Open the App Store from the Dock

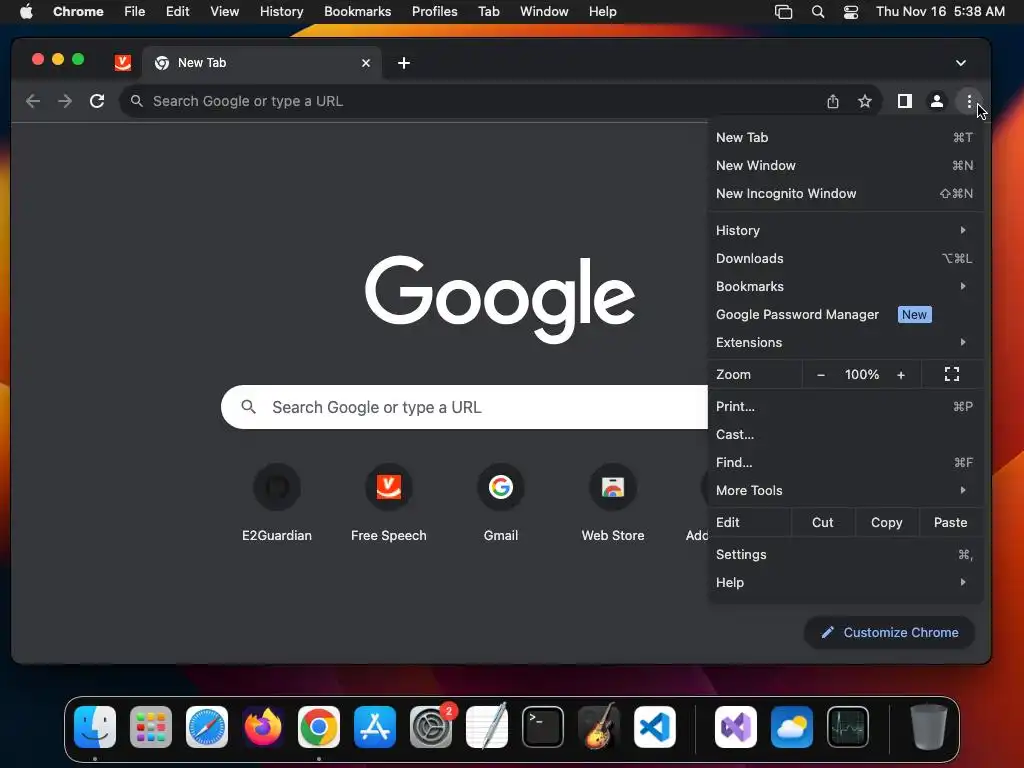[375, 727]
